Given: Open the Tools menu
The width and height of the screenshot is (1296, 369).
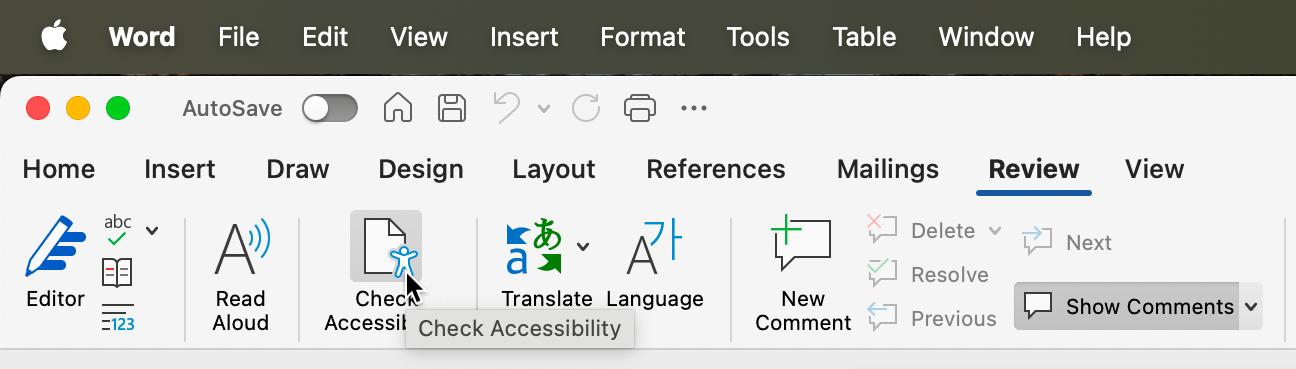Looking at the screenshot, I should pos(758,37).
